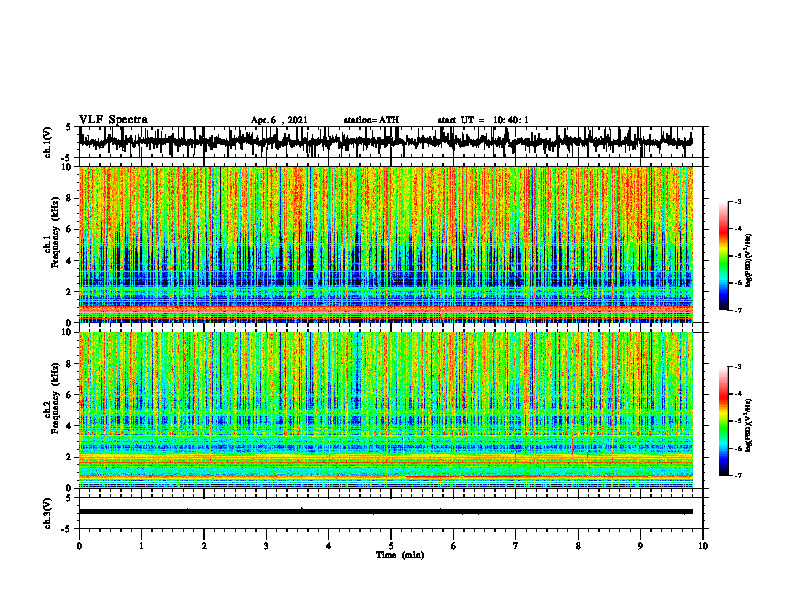Click the "ch.1(V)" vertical axis label
This screenshot has width=792, height=612.
48,142
